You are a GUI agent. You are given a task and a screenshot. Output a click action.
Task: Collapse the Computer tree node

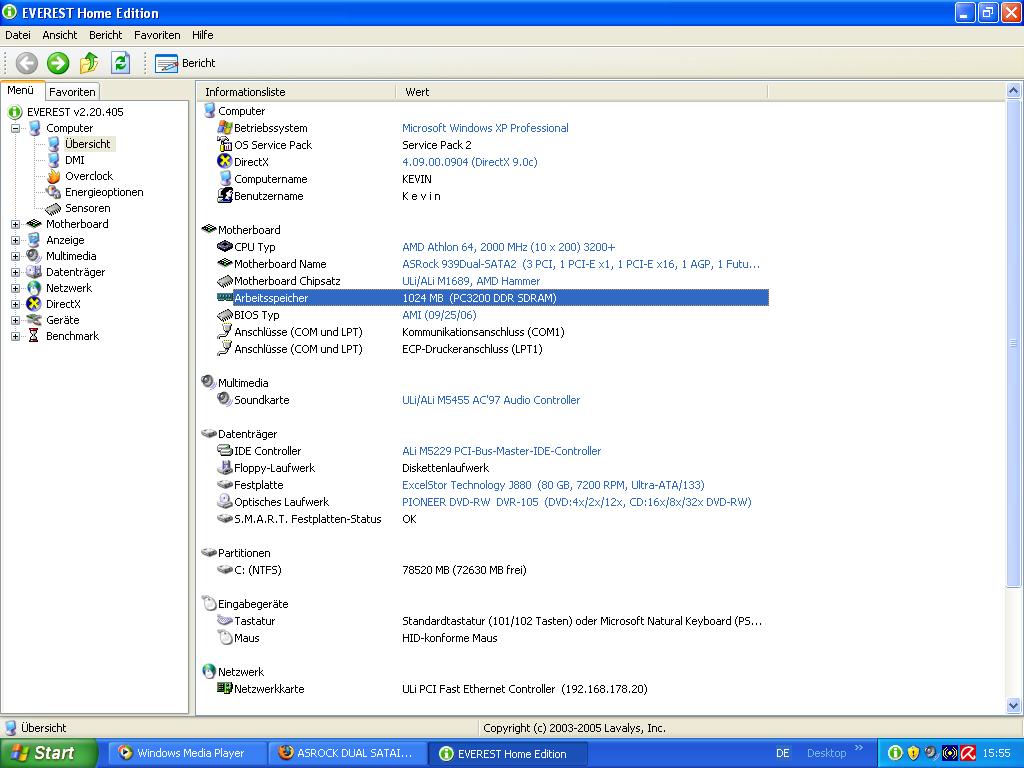click(15, 129)
